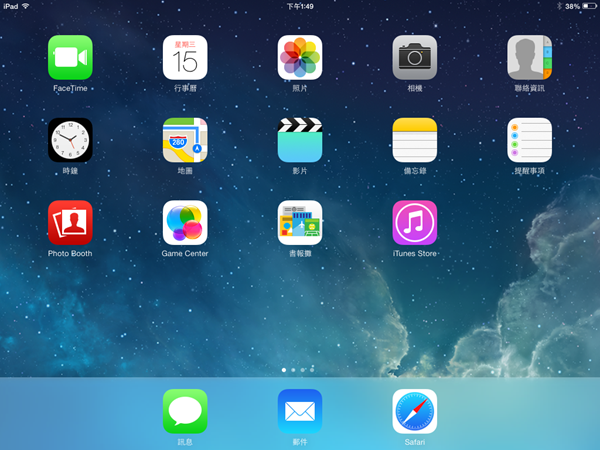Viewport: 600px width, 450px height.
Task: Tap the Wi-Fi status icon
Action: point(25,6)
